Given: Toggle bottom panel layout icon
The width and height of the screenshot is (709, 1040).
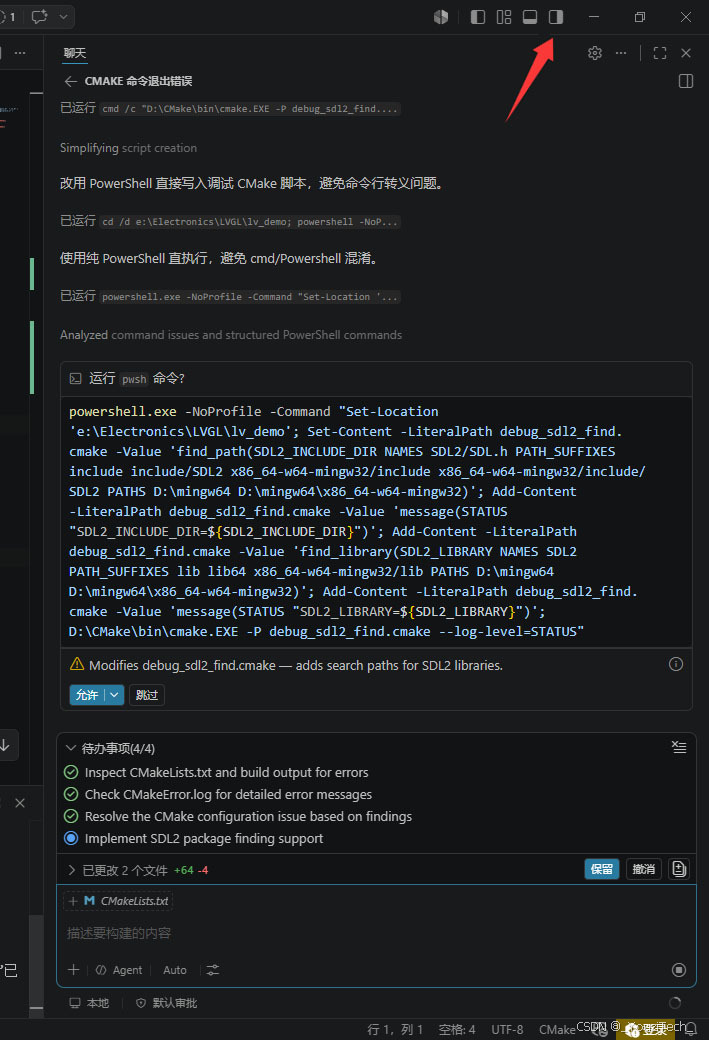Looking at the screenshot, I should pos(530,17).
